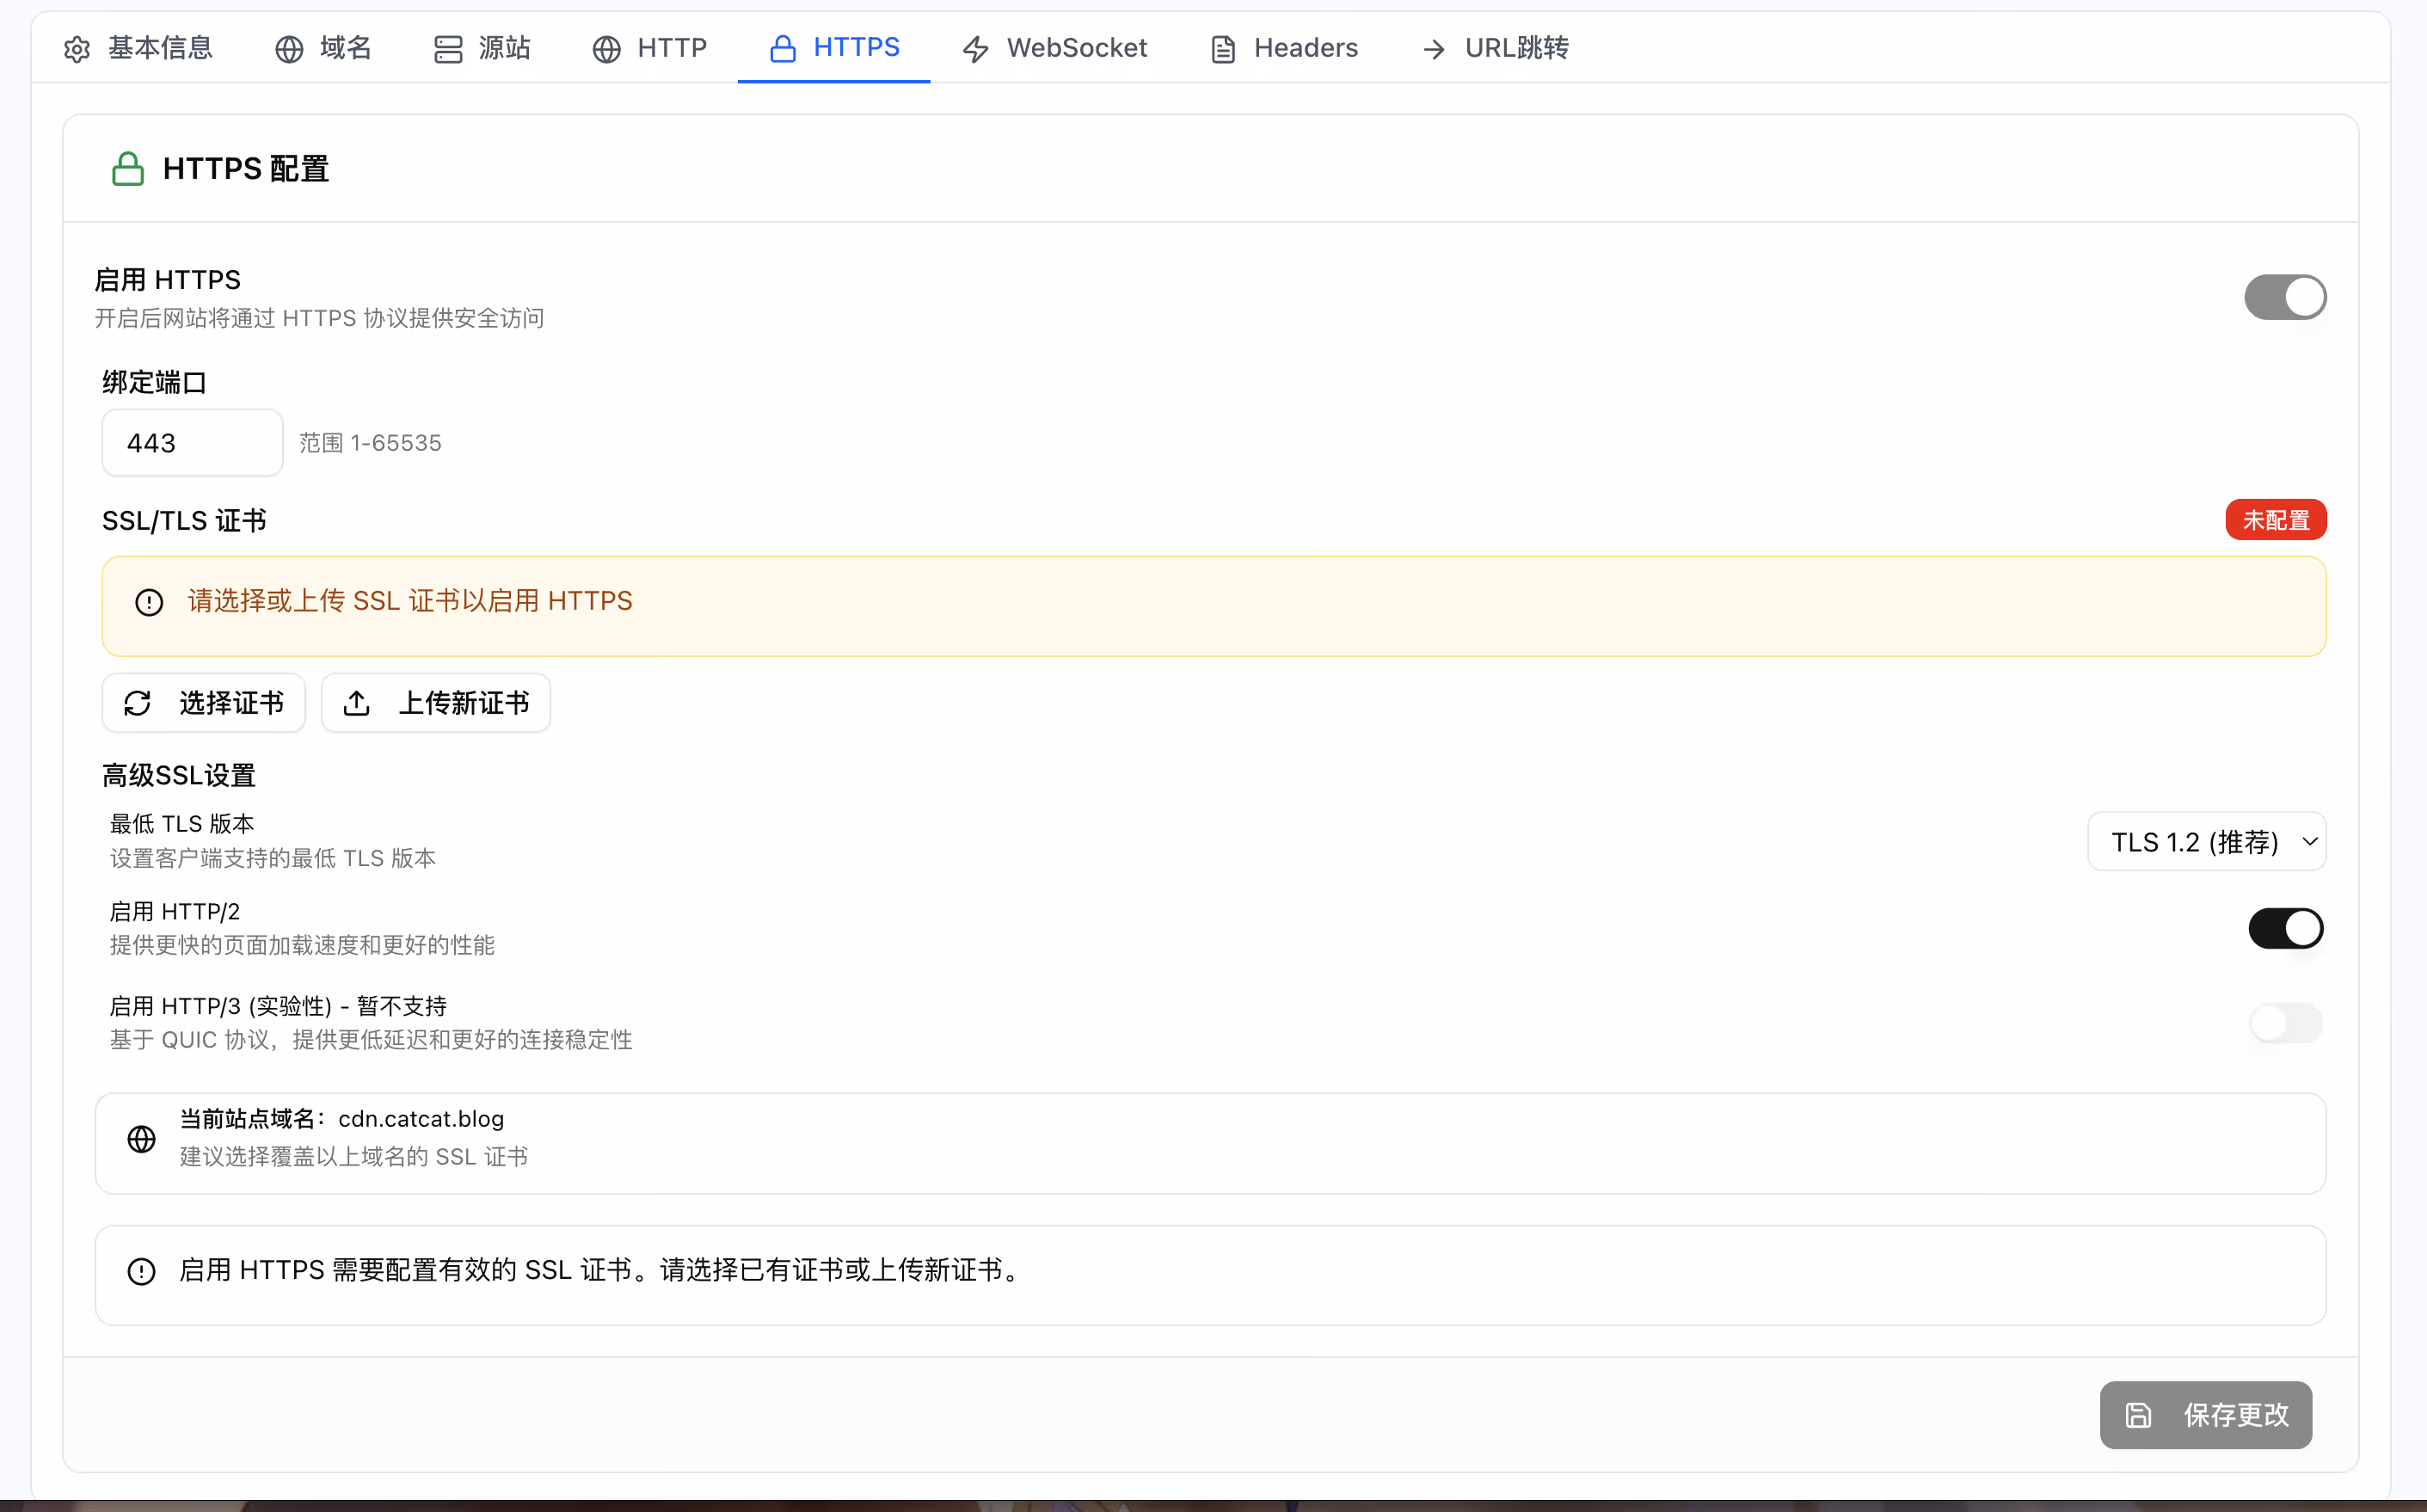2427x1512 pixels.
Task: Toggle the 启用 HTTPS switch
Action: [2285, 298]
